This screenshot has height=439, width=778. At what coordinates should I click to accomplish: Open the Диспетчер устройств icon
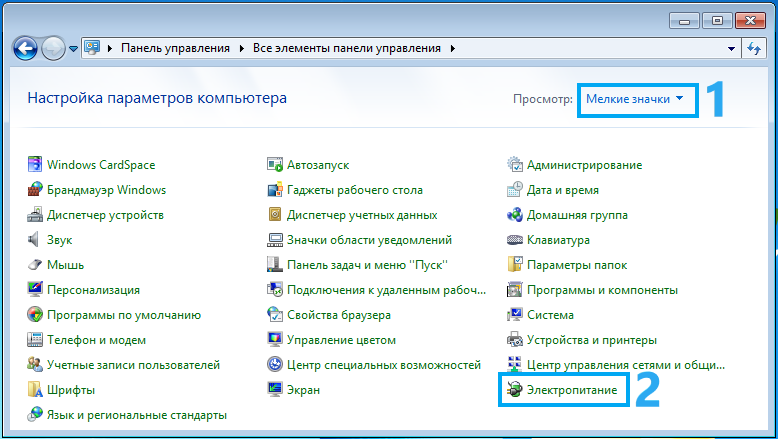35,215
